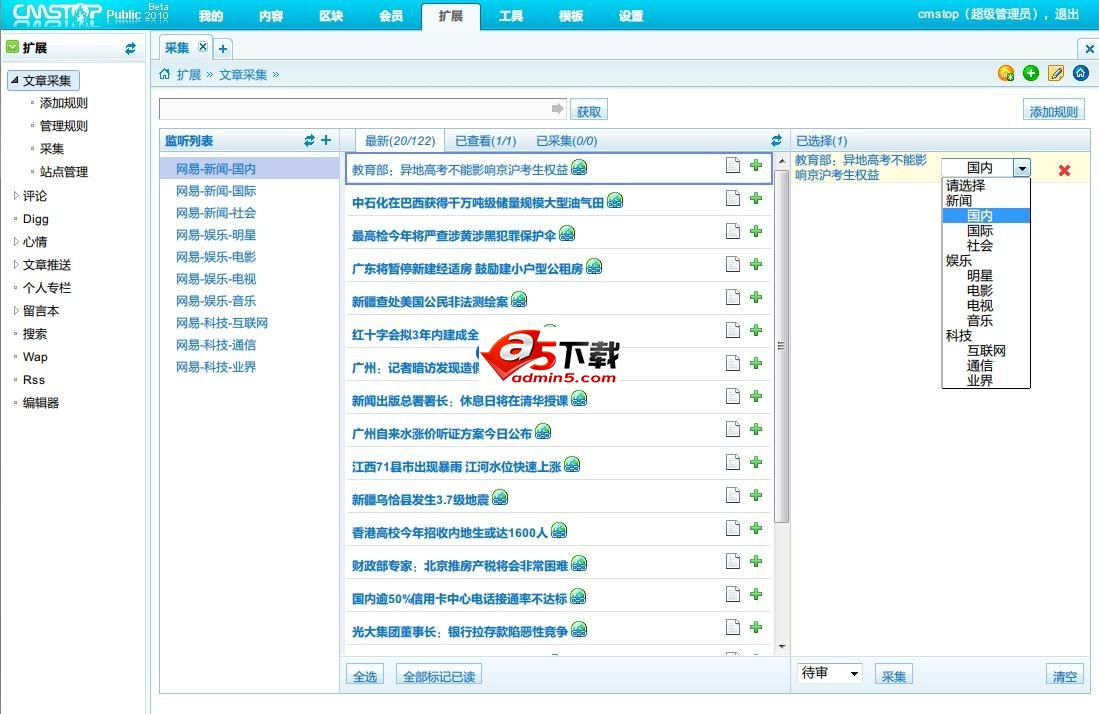Open 管理规则 in sidebar tree
Viewport: 1099px width, 714px height.
coord(64,126)
